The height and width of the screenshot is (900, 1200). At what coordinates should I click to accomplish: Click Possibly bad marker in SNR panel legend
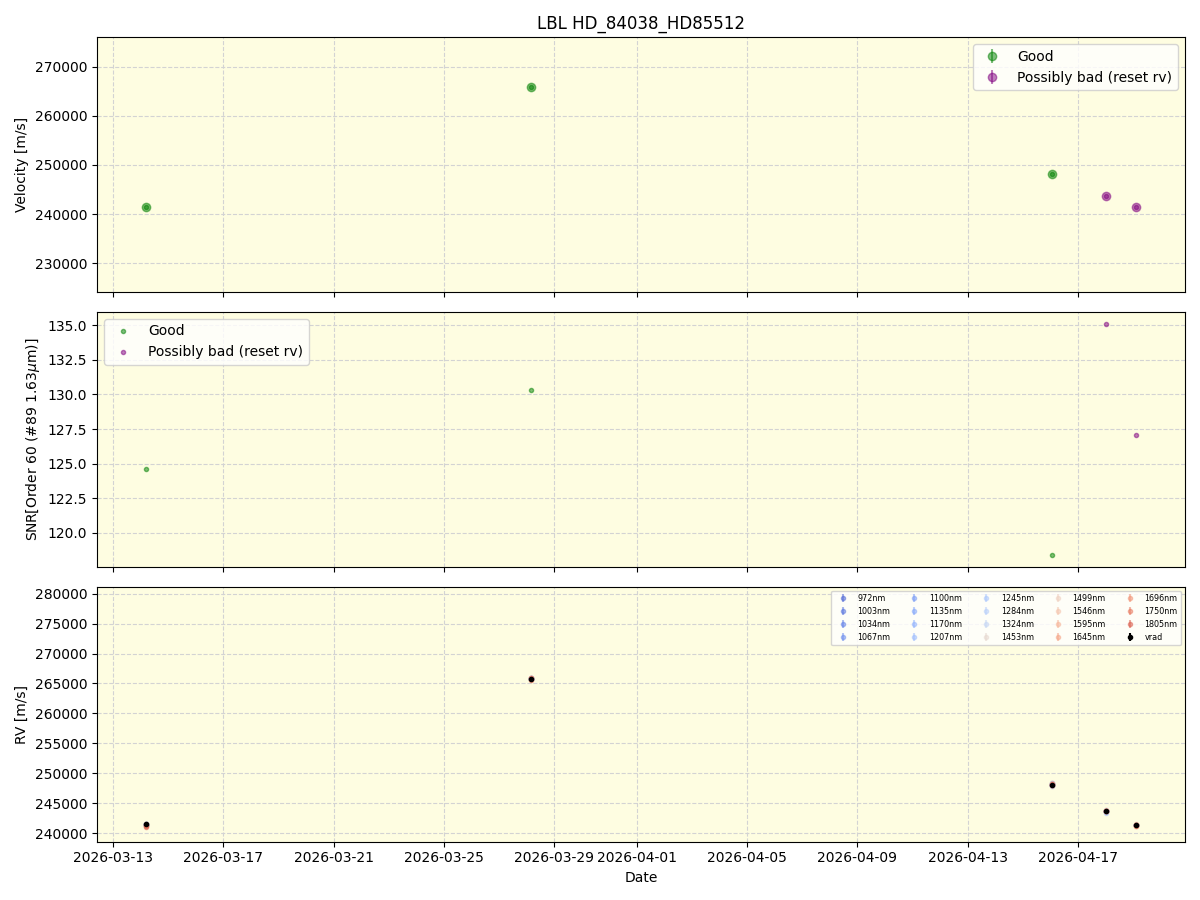(x=123, y=352)
